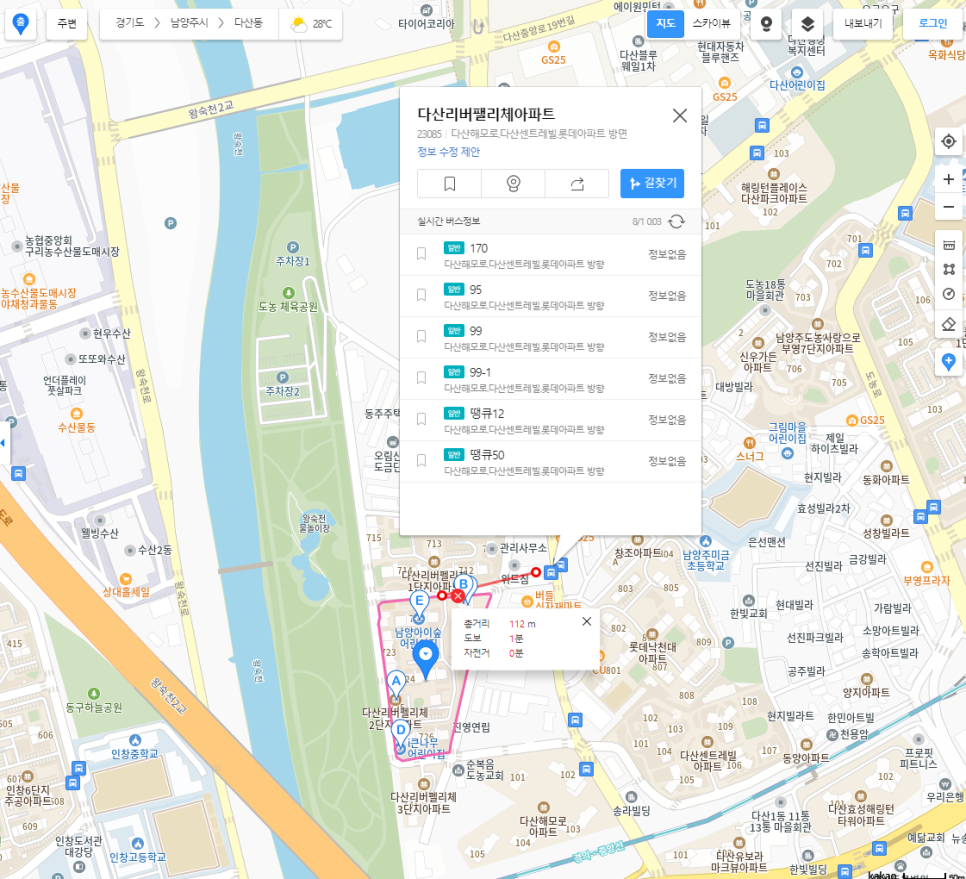The height and width of the screenshot is (879, 966).
Task: Open the map layers menu icon
Action: coord(807,24)
